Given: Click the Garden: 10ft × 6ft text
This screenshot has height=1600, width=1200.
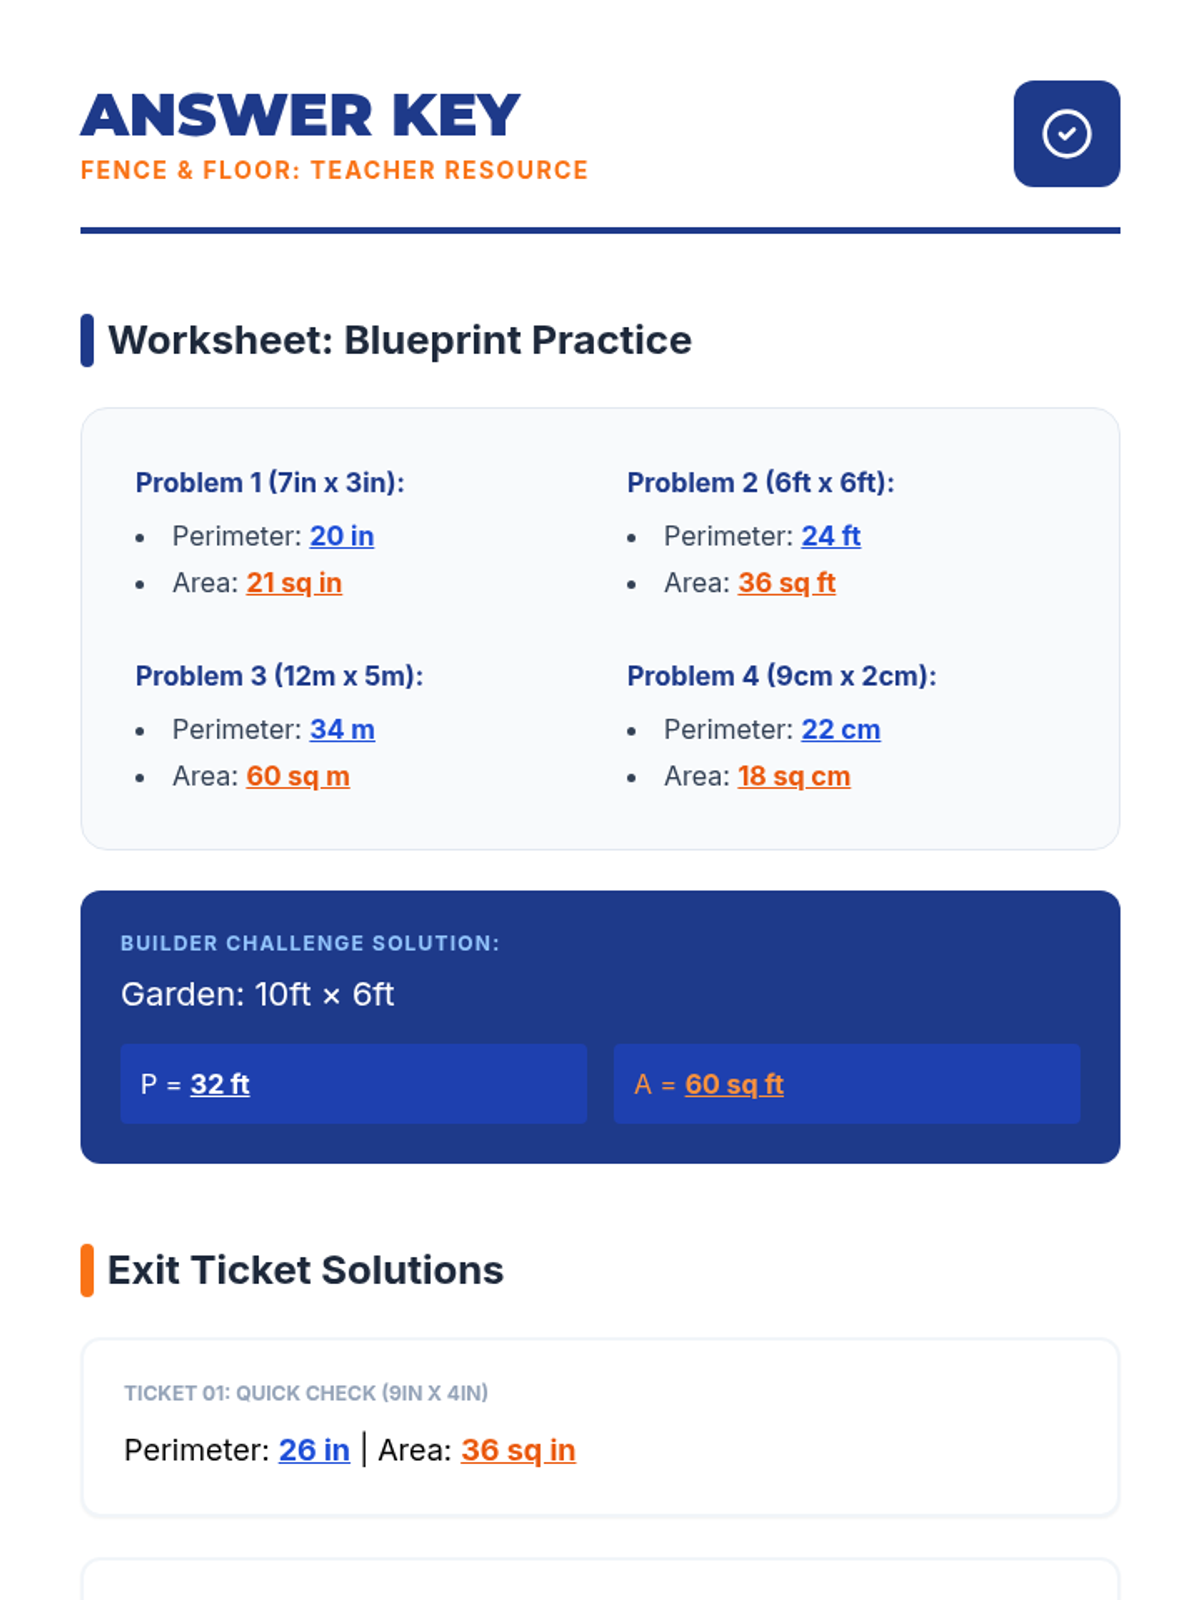Looking at the screenshot, I should click(257, 994).
